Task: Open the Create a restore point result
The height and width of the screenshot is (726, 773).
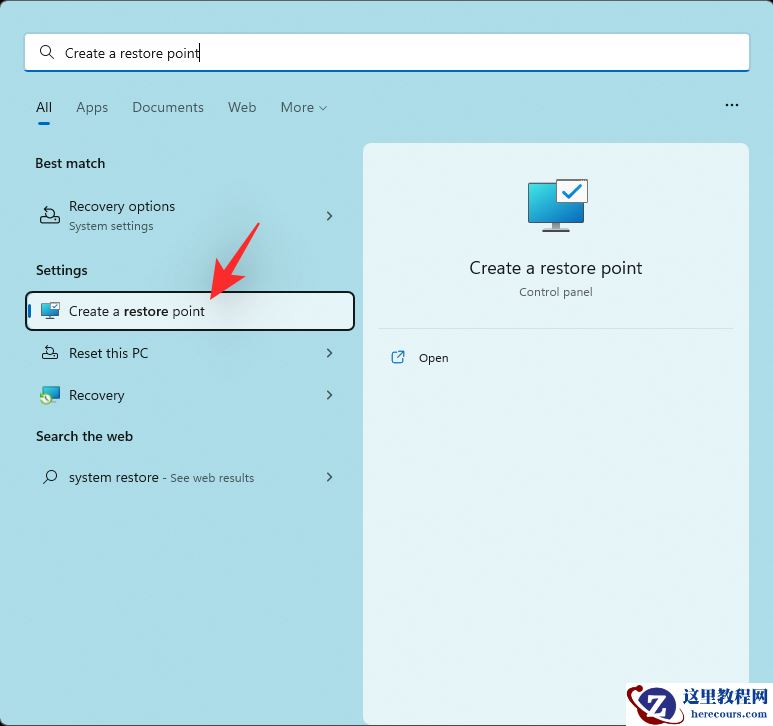Action: (190, 311)
